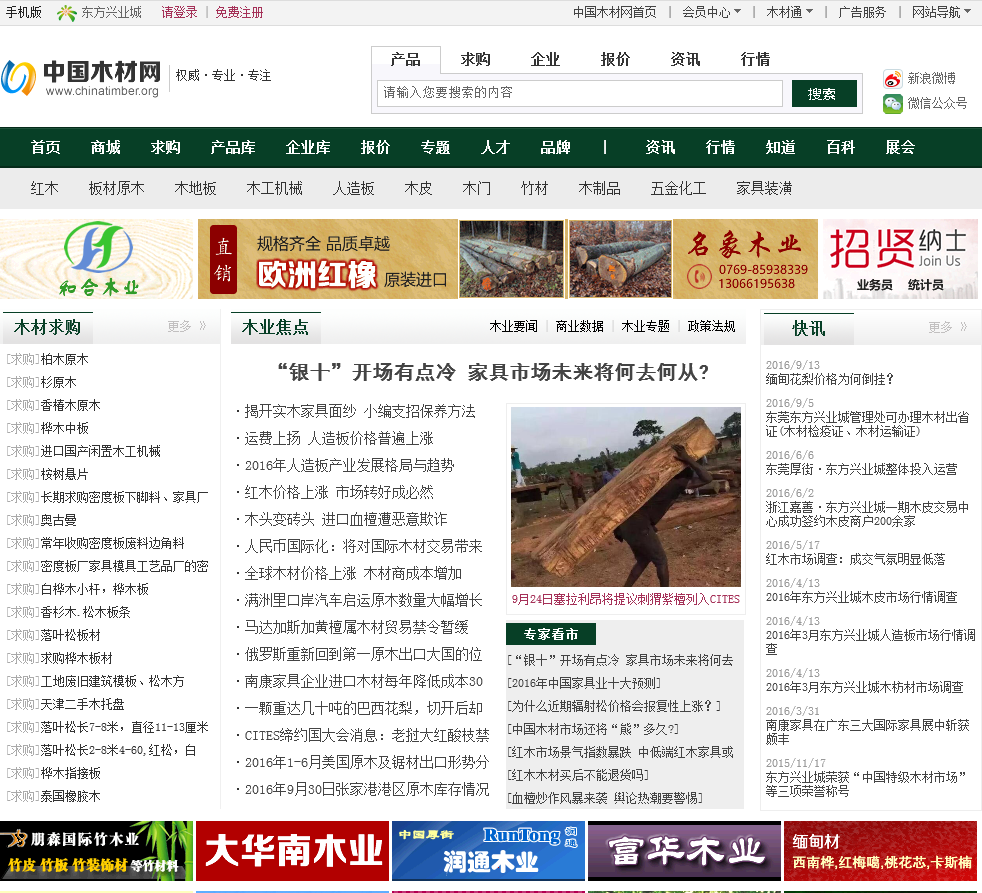The height and width of the screenshot is (893, 982).
Task: Click the WeChat public account icon
Action: click(892, 103)
